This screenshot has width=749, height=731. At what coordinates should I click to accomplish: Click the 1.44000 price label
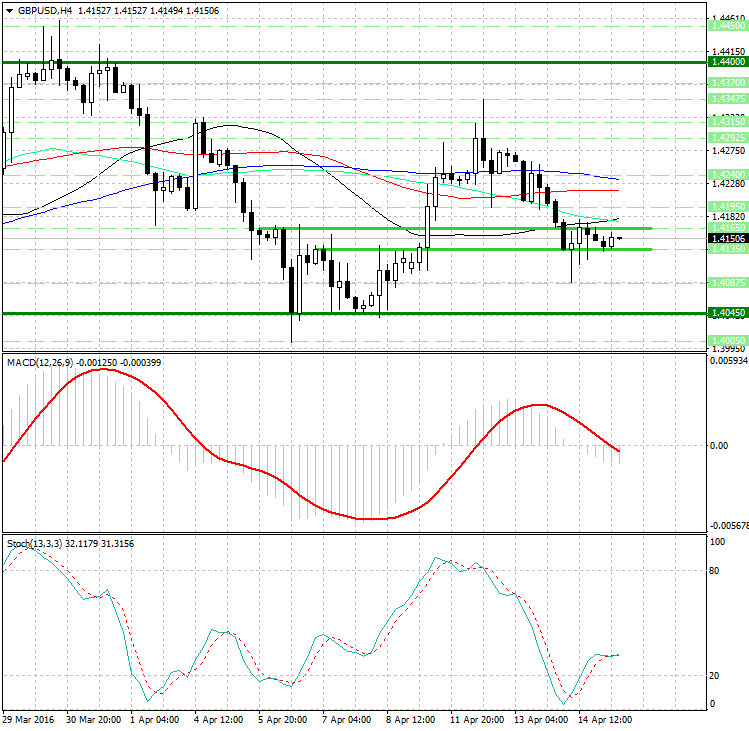tap(725, 62)
